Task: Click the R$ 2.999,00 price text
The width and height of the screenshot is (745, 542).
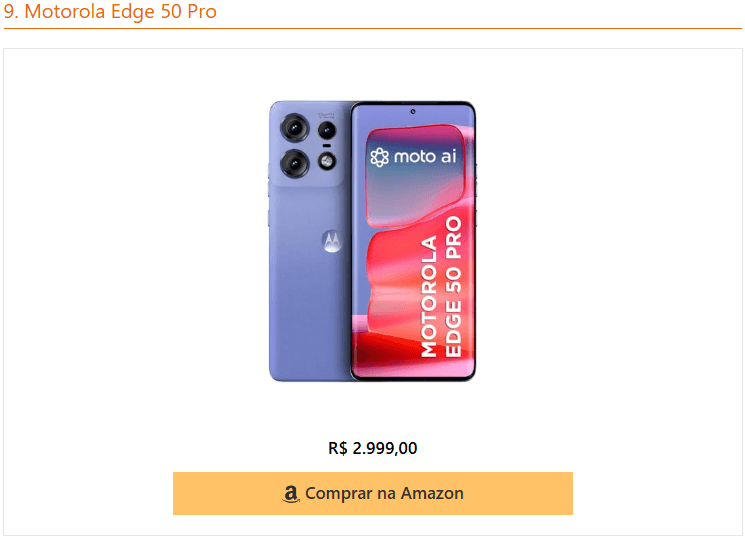Action: [x=372, y=448]
